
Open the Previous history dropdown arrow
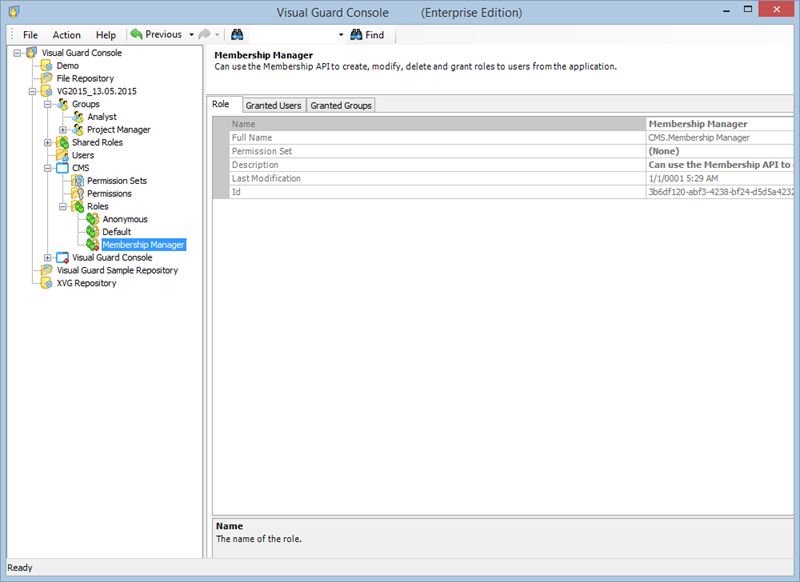click(191, 35)
